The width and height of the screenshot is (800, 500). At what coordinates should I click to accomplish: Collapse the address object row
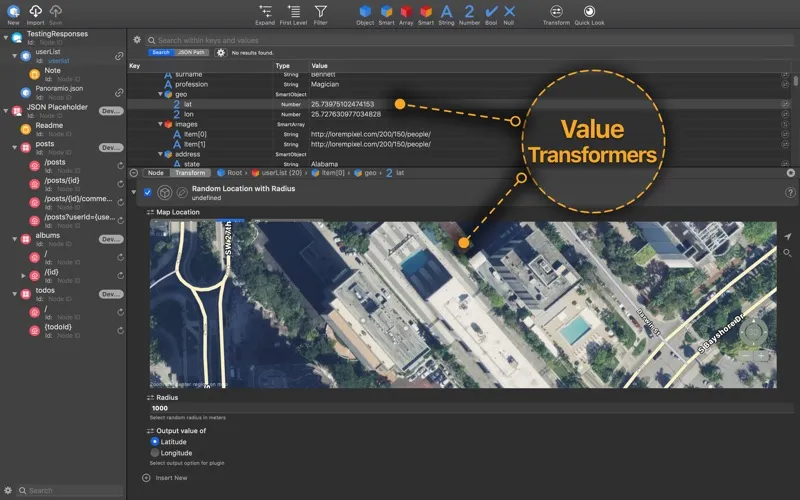(x=160, y=154)
